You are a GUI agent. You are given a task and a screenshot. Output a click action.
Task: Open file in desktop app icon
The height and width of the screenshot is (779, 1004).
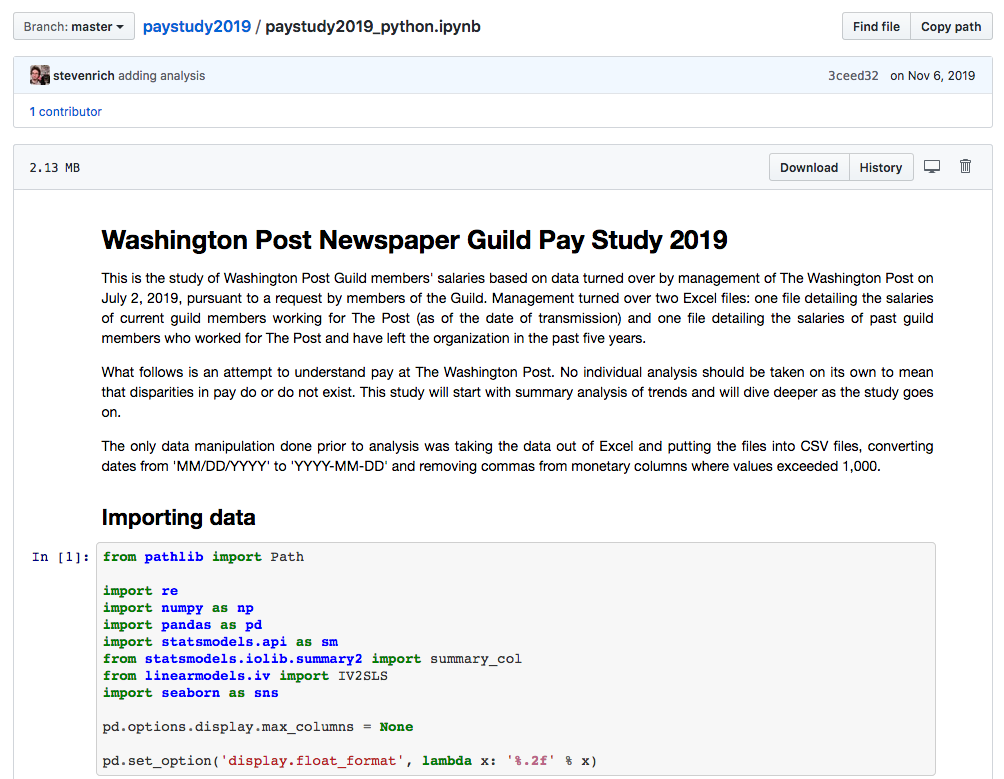932,167
